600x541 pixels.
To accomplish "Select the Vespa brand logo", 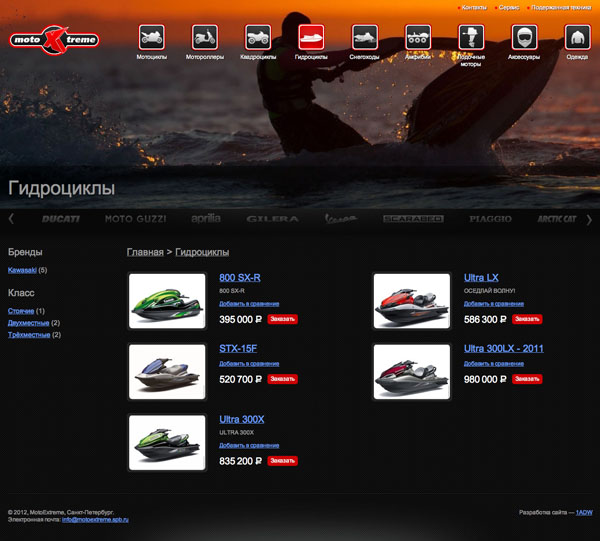I will 341,218.
